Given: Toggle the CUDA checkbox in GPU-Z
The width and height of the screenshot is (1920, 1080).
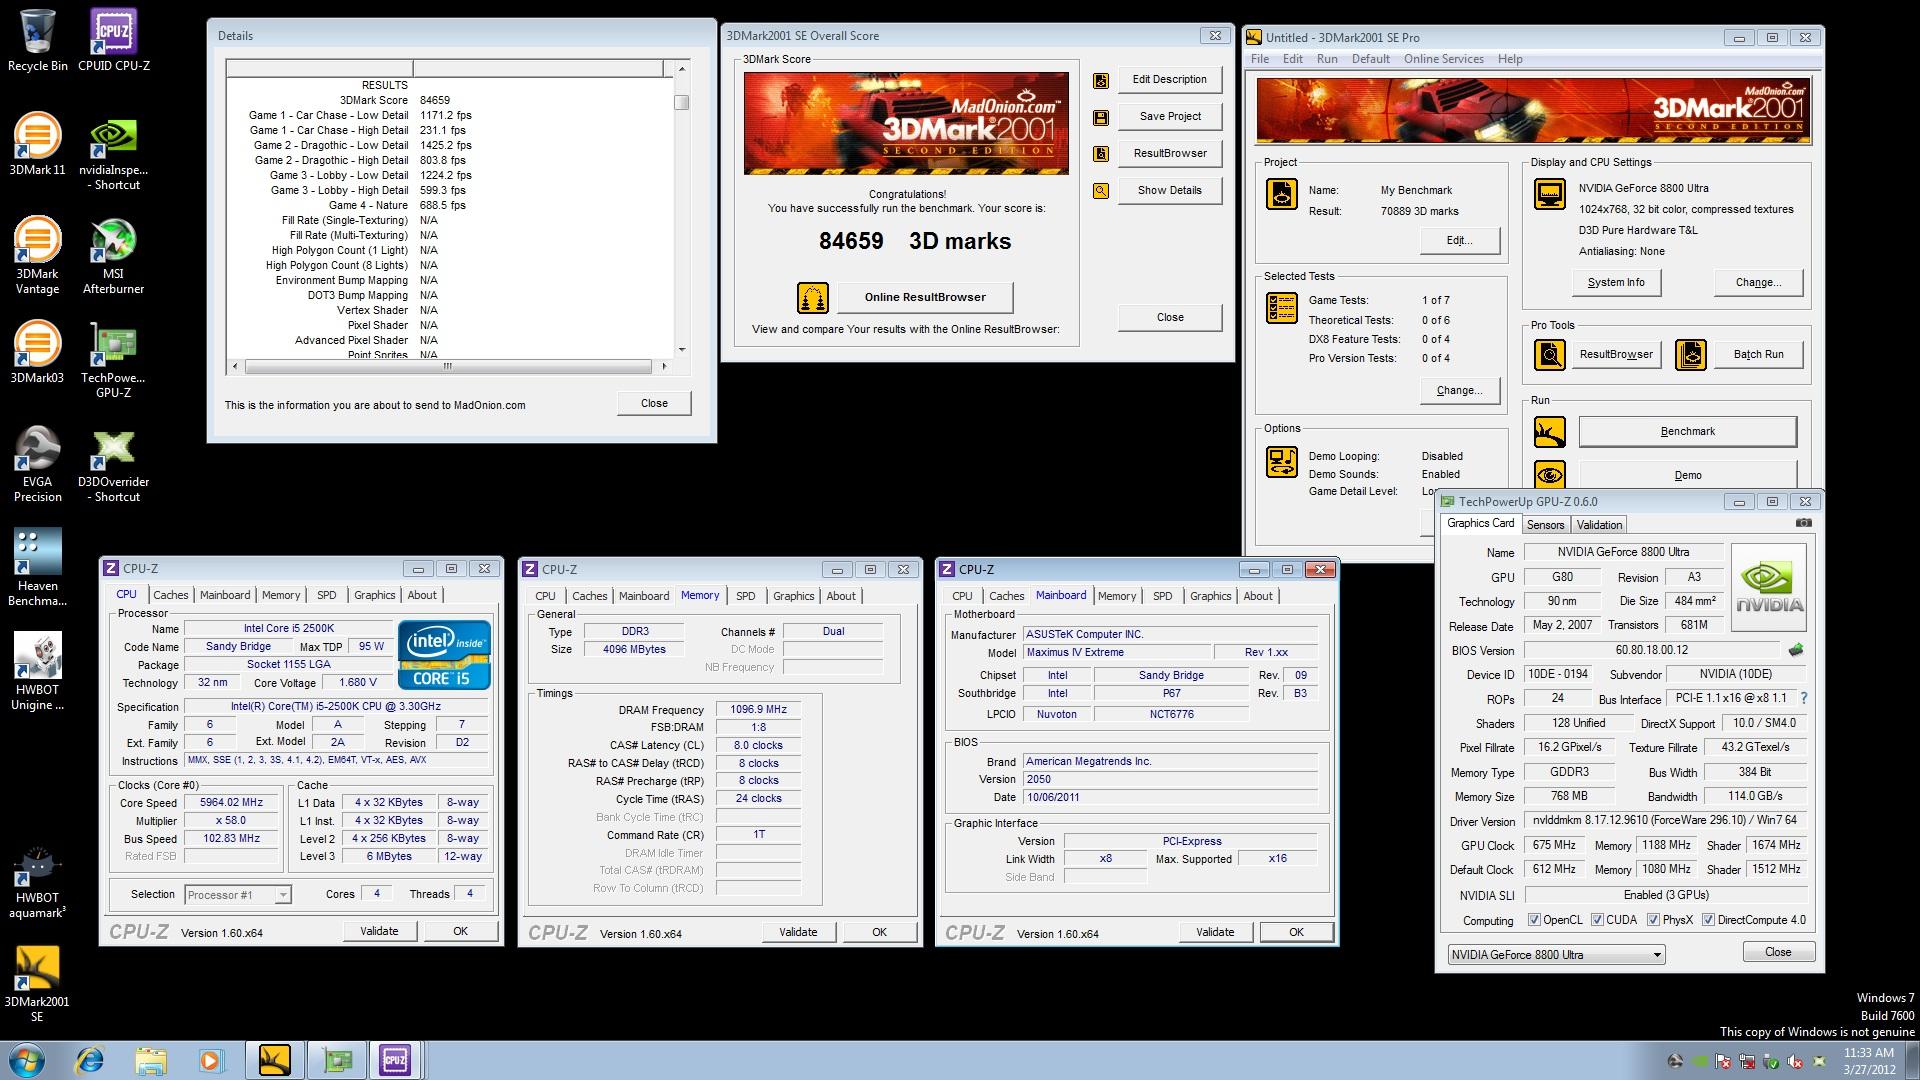Looking at the screenshot, I should pos(1597,920).
